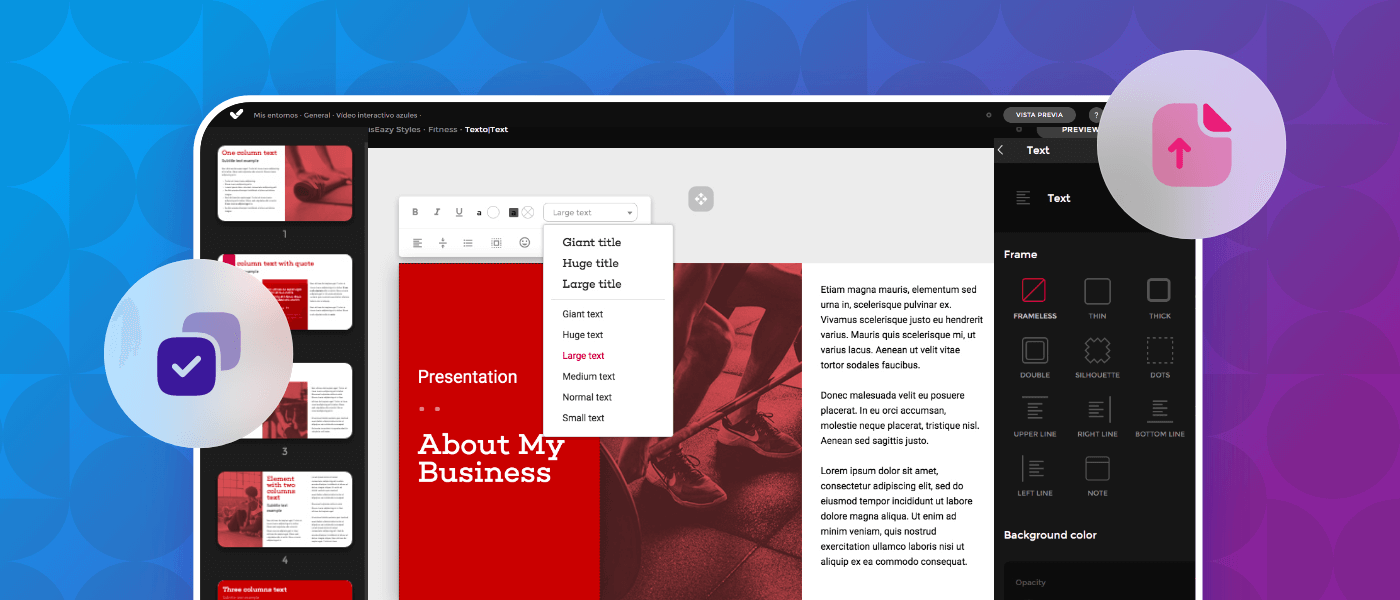The width and height of the screenshot is (1400, 600).
Task: Click the VISTA PREVIA button
Action: point(1039,114)
